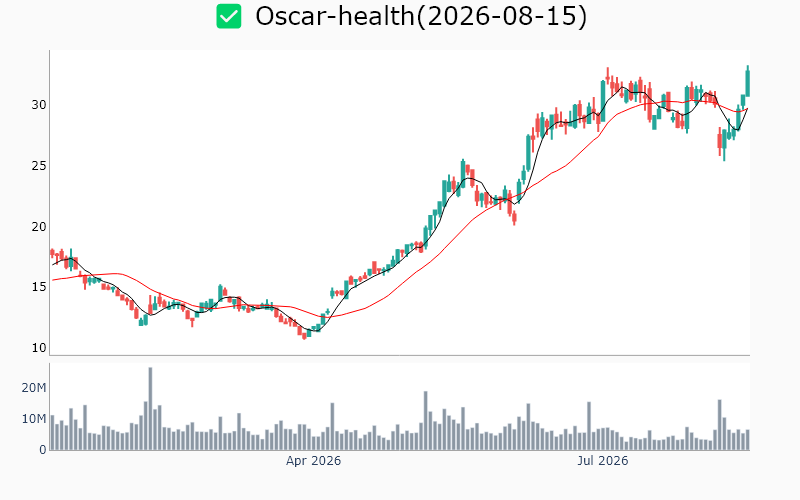Click the 10 price axis label

click(x=39, y=348)
